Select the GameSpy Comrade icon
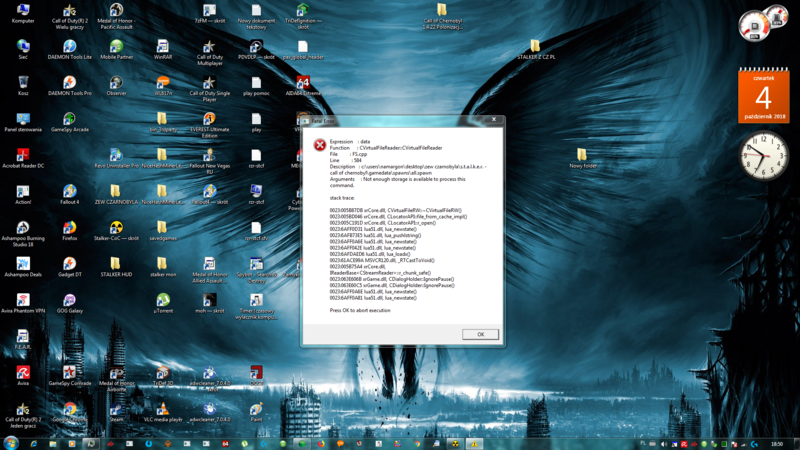Viewport: 800px width, 450px height. [70, 376]
